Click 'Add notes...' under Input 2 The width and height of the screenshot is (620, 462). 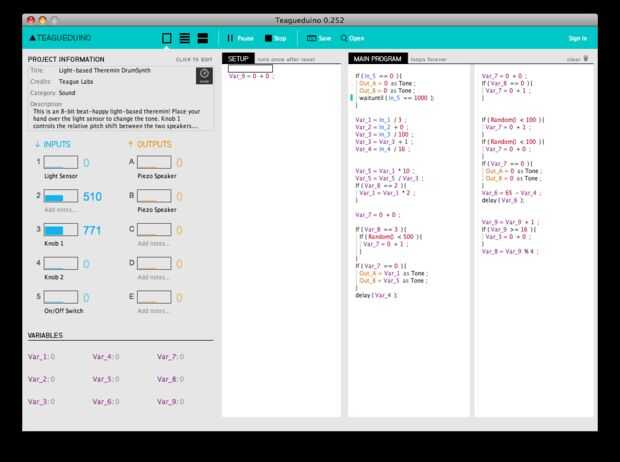[59, 210]
